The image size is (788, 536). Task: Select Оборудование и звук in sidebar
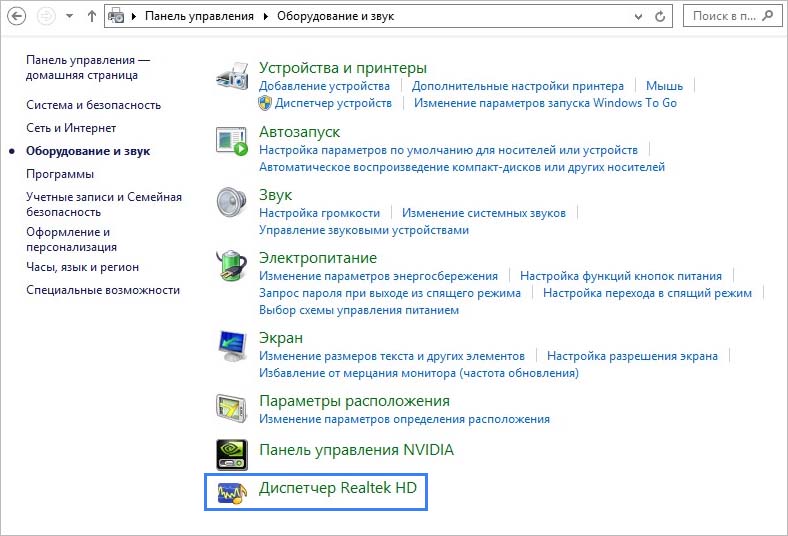88,151
